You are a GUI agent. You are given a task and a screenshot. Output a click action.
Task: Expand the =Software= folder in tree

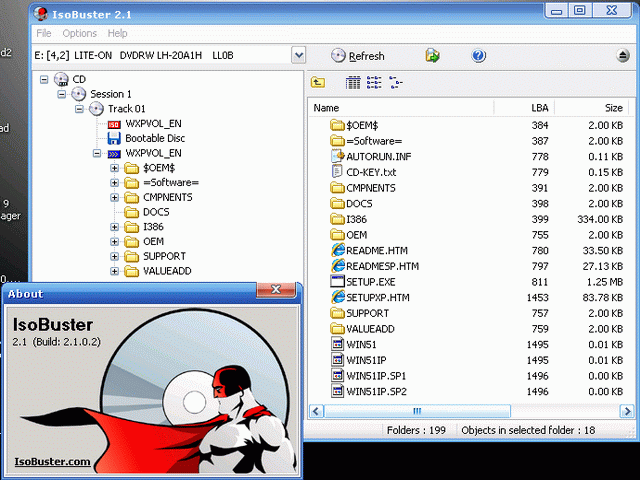[115, 183]
